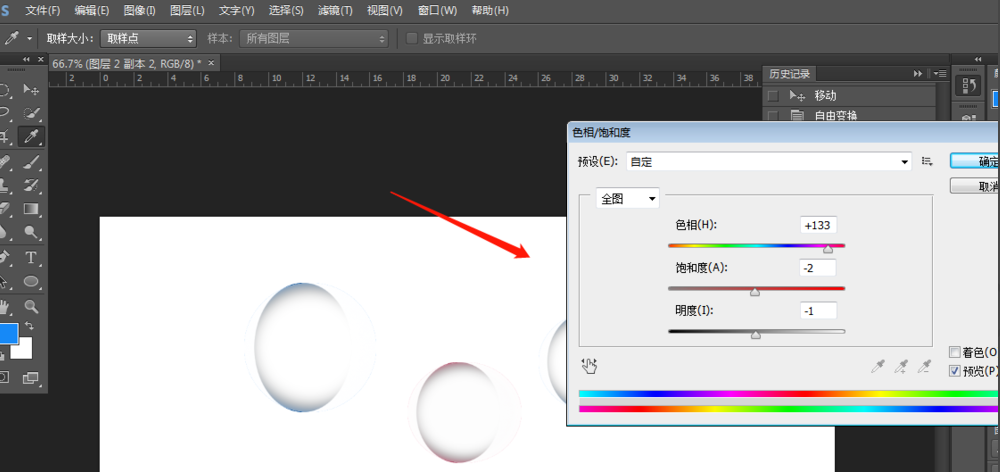Swap foreground and background colors

[x=29, y=327]
